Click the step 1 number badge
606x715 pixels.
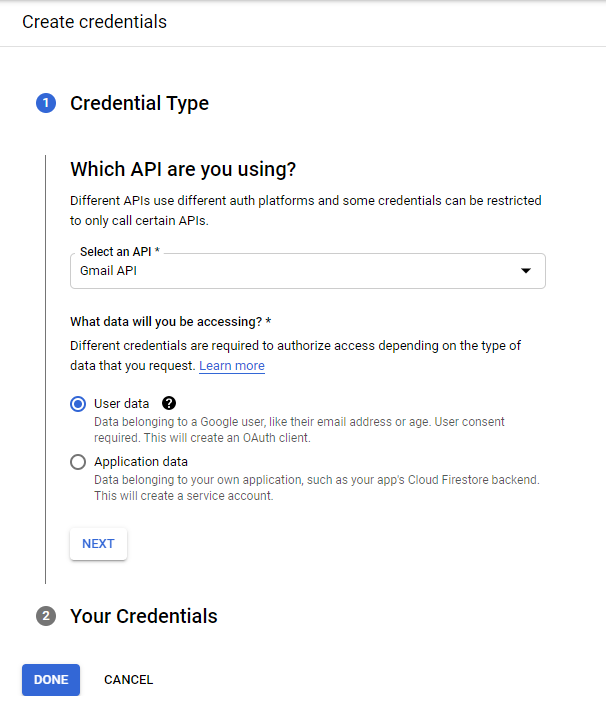point(46,103)
